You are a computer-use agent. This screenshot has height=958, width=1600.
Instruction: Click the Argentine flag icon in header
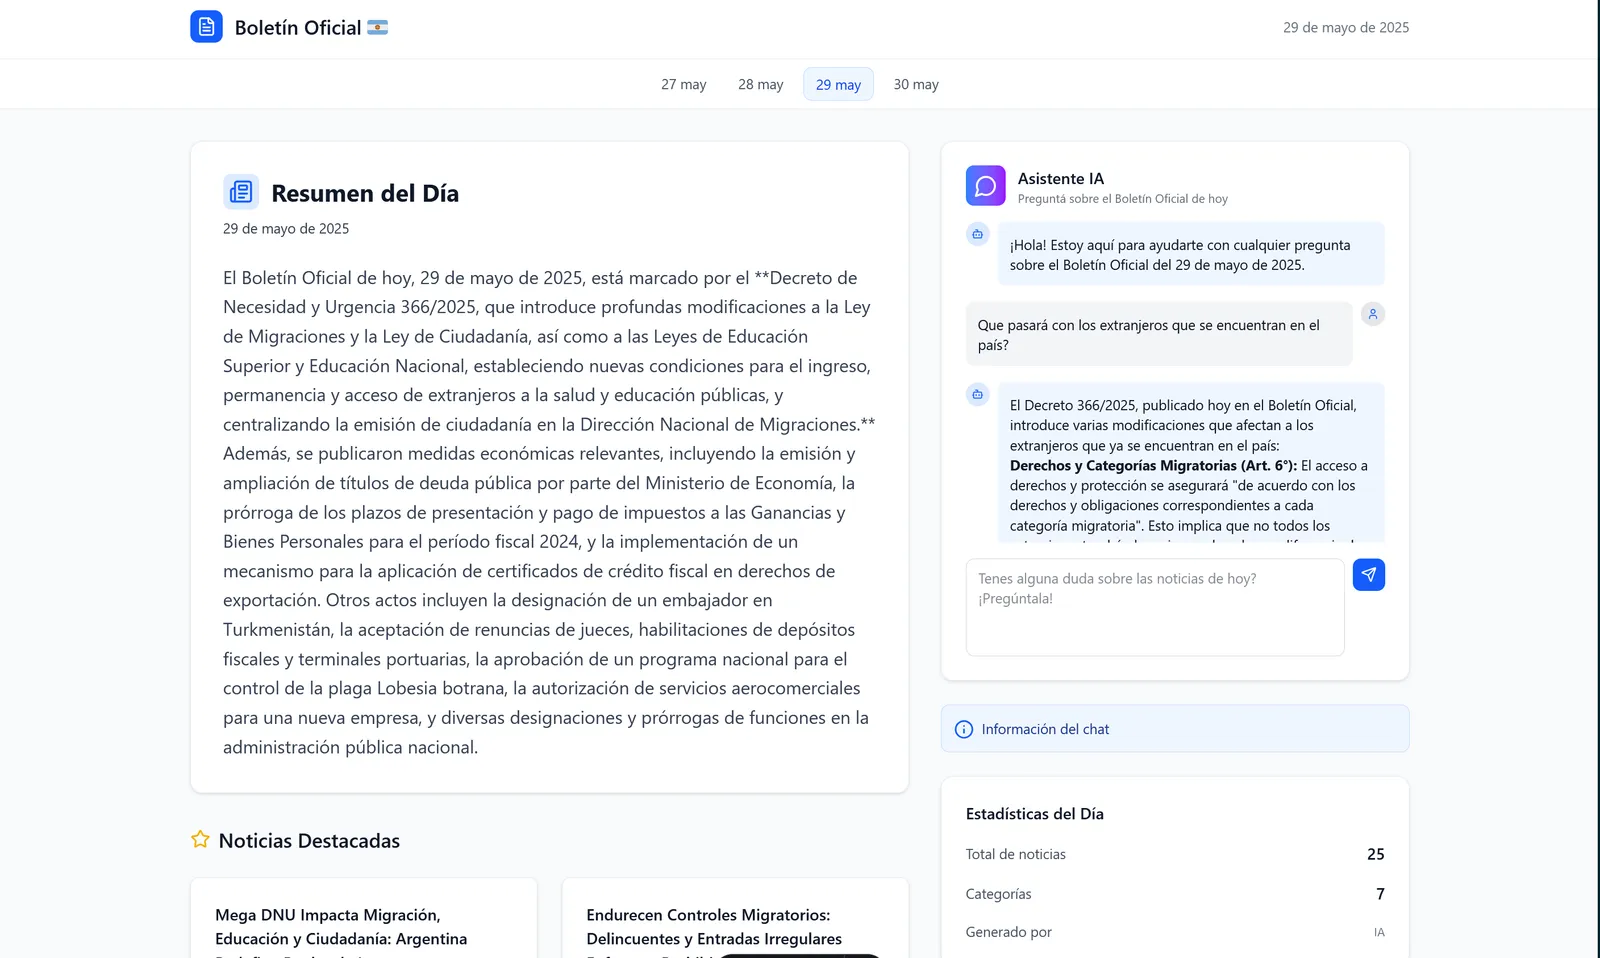click(377, 28)
